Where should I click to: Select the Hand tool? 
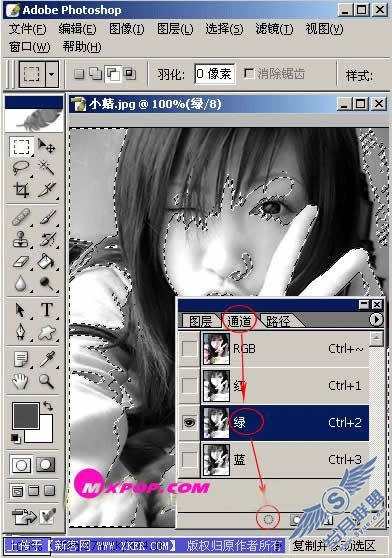(20, 381)
